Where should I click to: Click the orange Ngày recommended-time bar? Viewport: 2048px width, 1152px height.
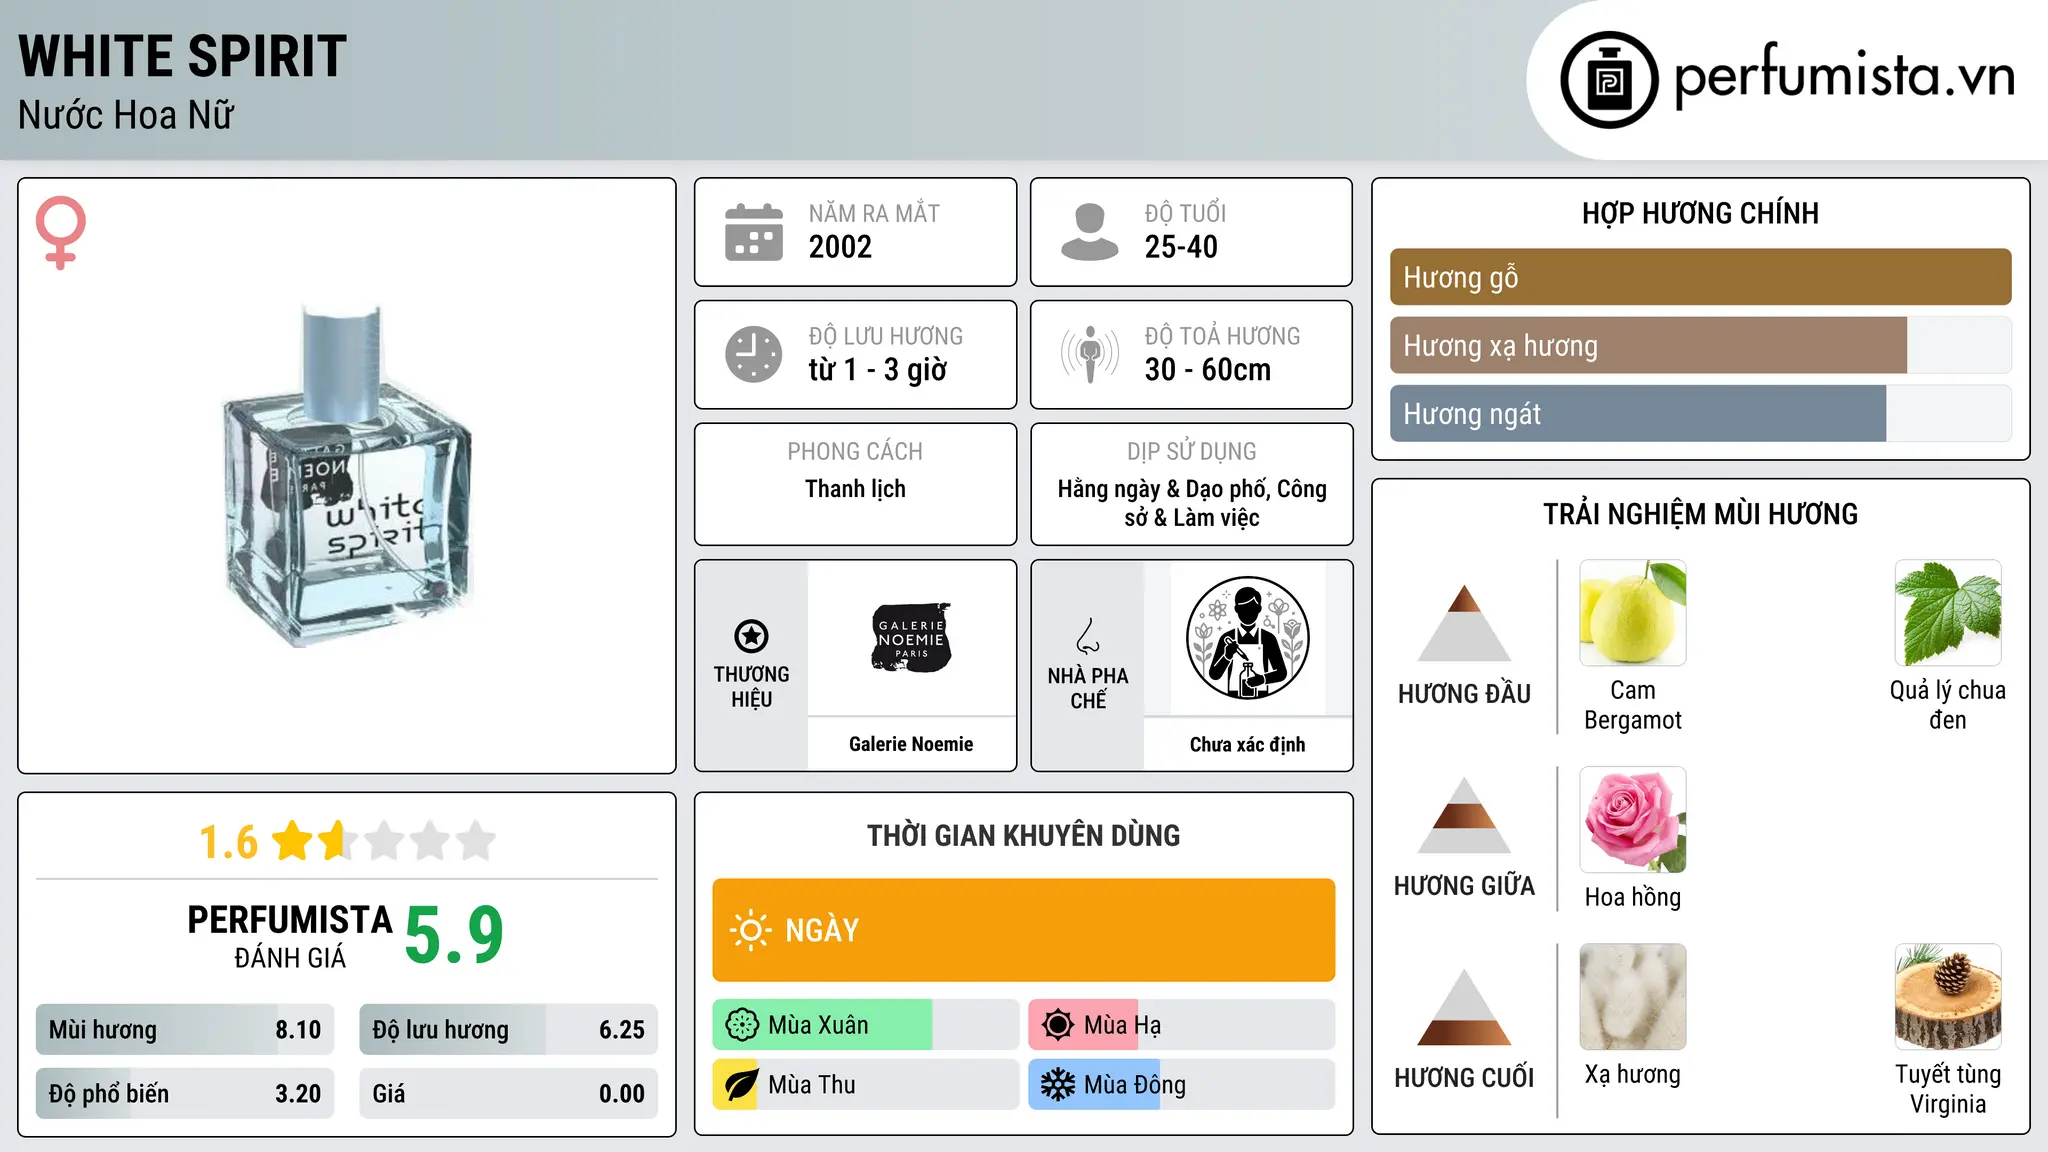coord(1023,930)
